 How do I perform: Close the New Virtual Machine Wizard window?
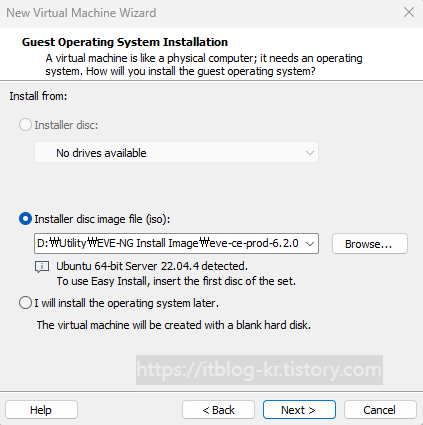[x=409, y=12]
